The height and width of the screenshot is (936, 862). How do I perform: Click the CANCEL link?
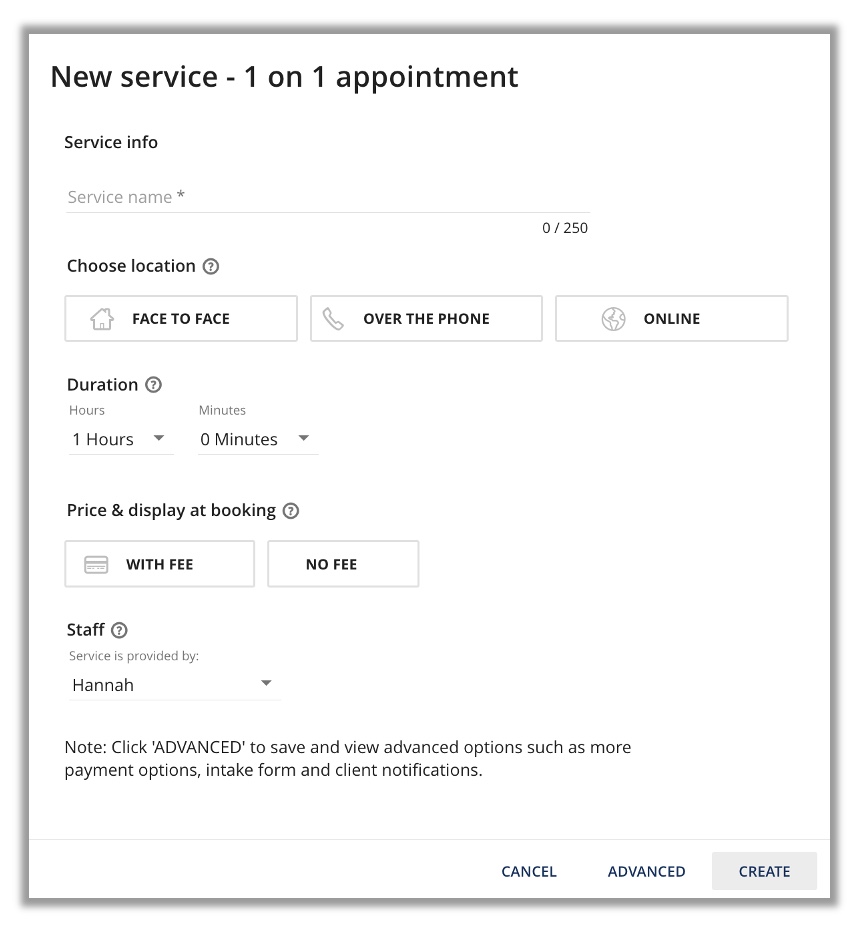(x=528, y=871)
